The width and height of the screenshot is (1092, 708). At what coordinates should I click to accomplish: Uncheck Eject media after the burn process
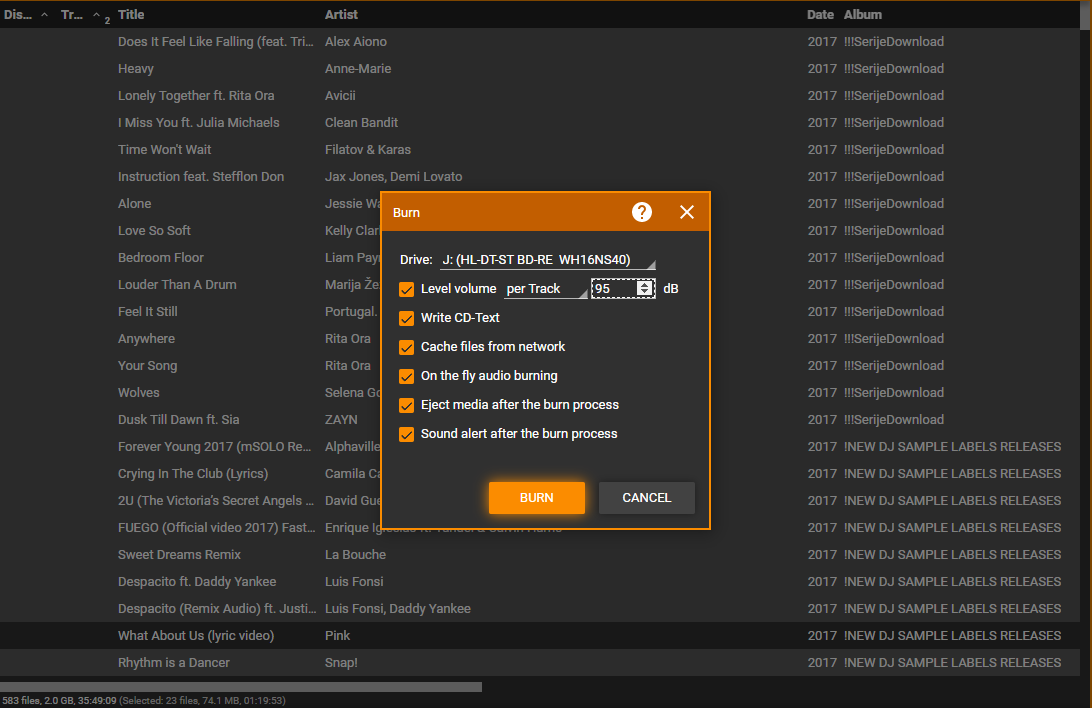(407, 405)
